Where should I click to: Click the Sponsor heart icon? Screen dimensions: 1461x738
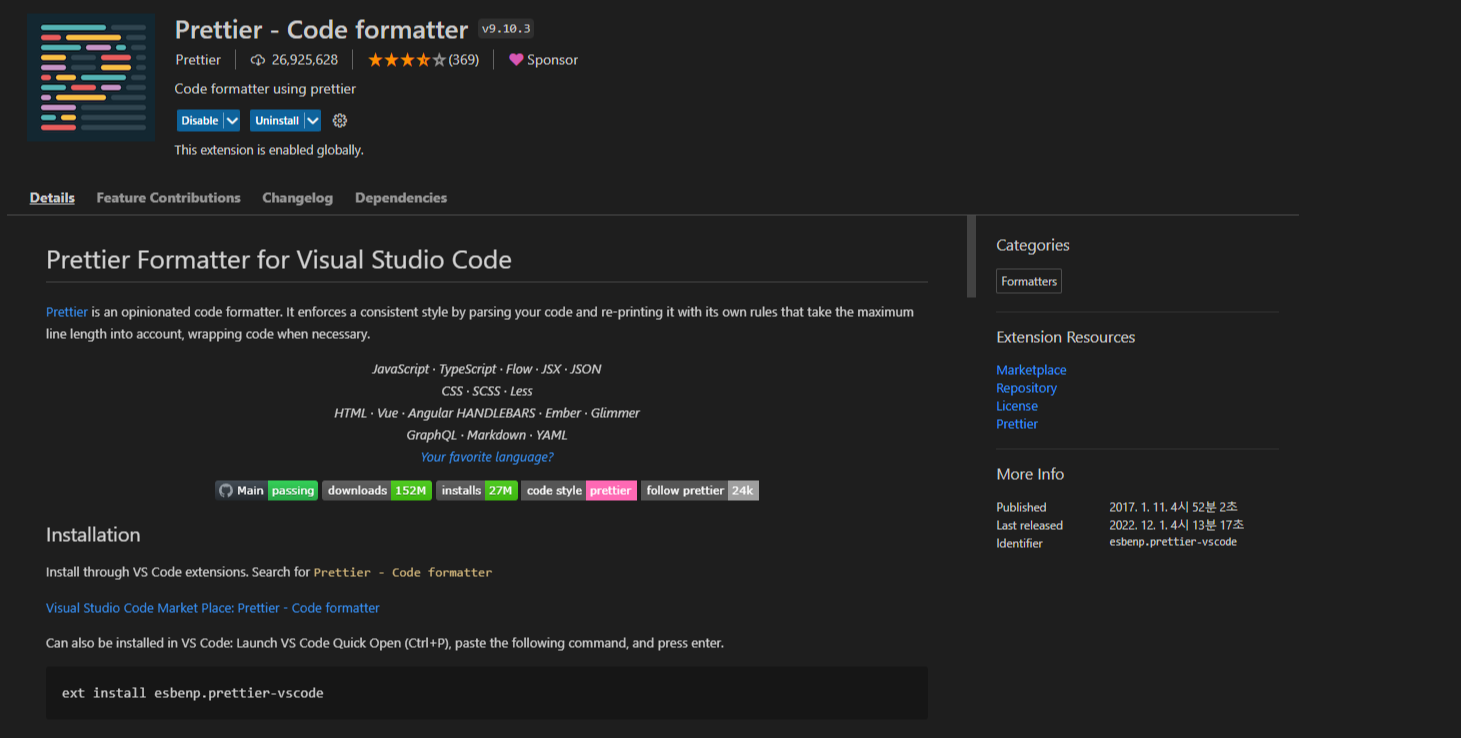[x=516, y=60]
